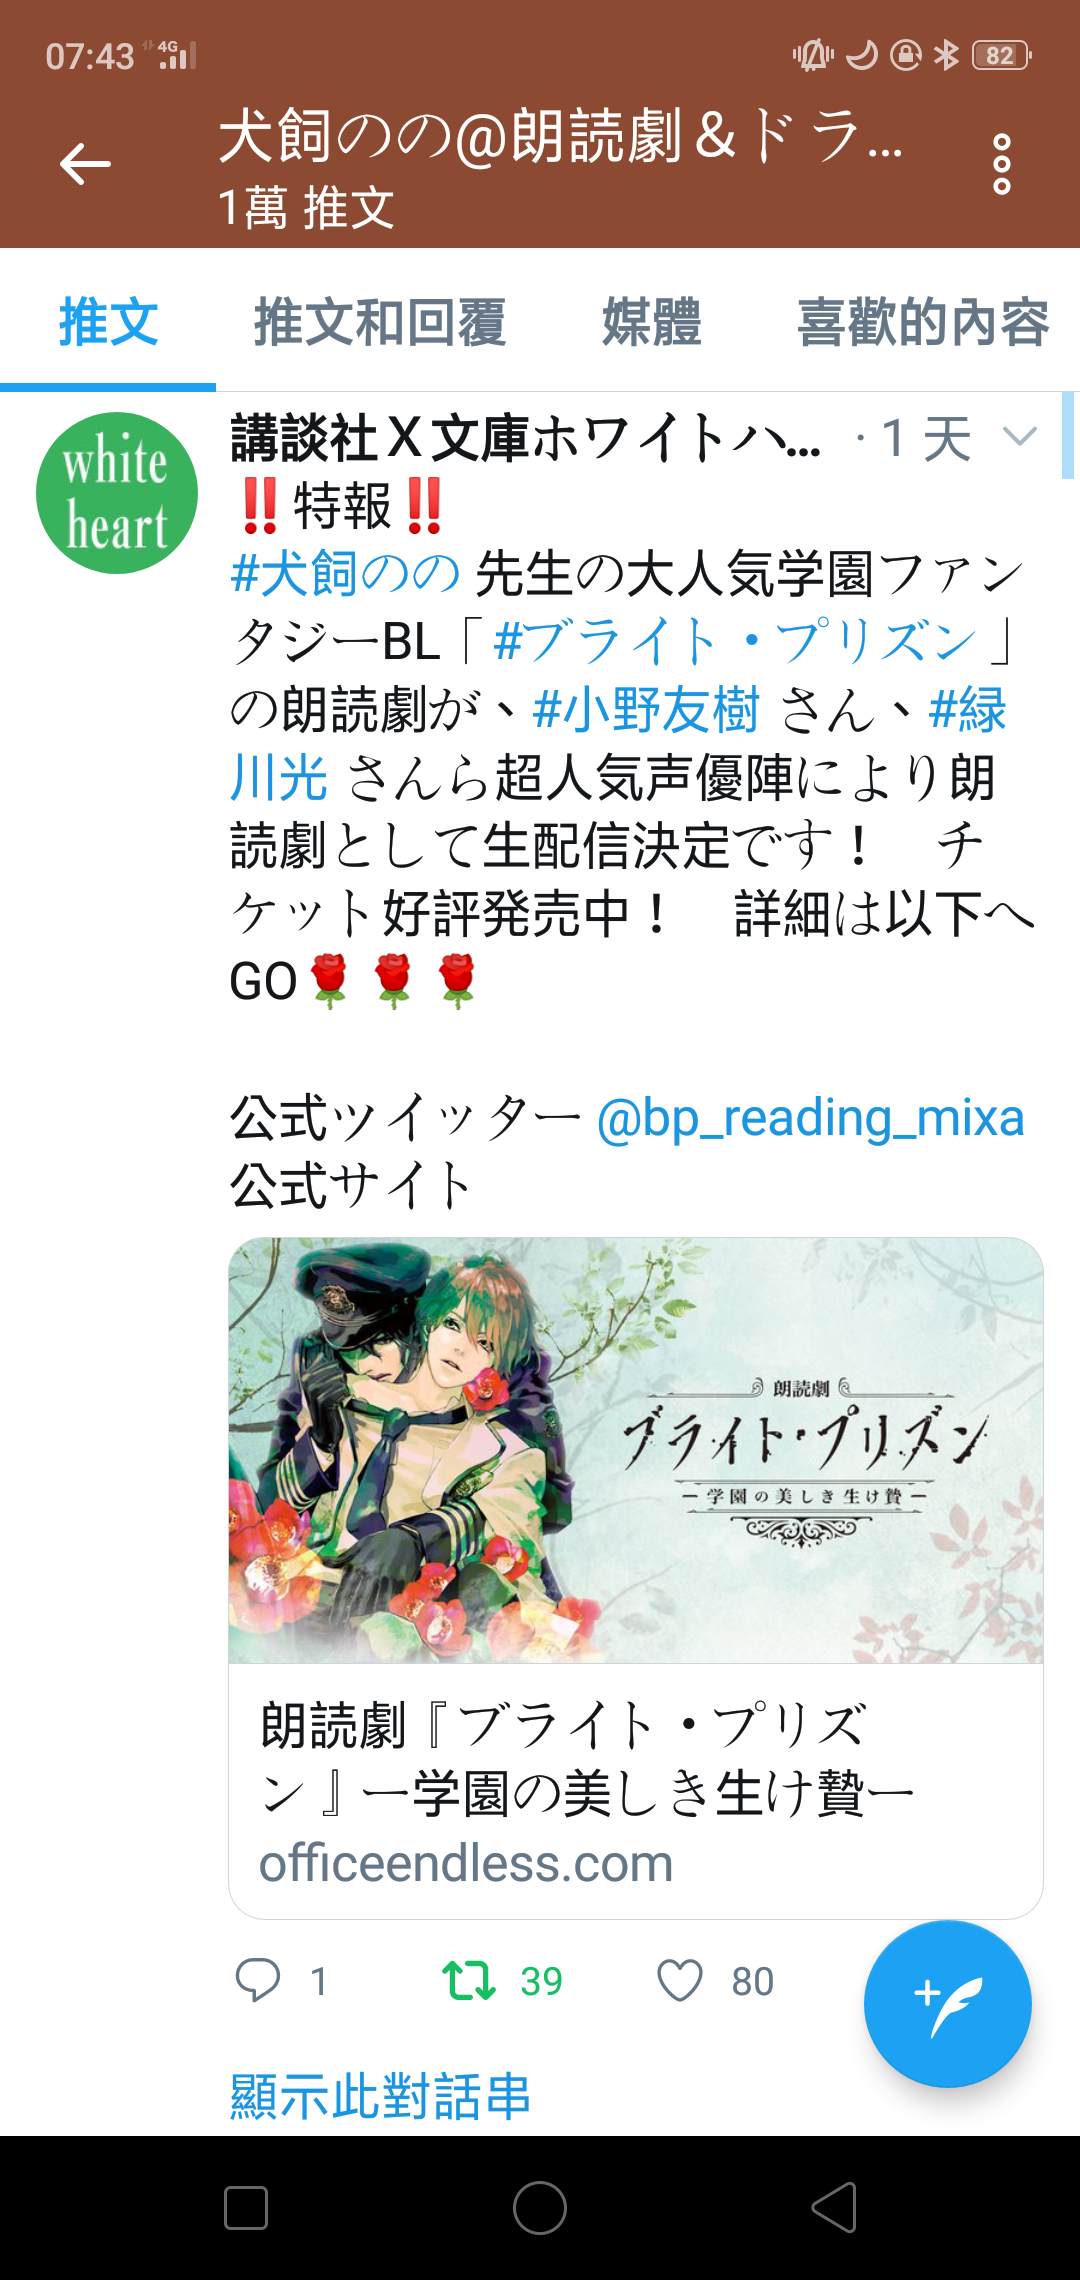Image resolution: width=1080 pixels, height=2280 pixels.
Task: Retweet using the green arrows icon
Action: (469, 1980)
